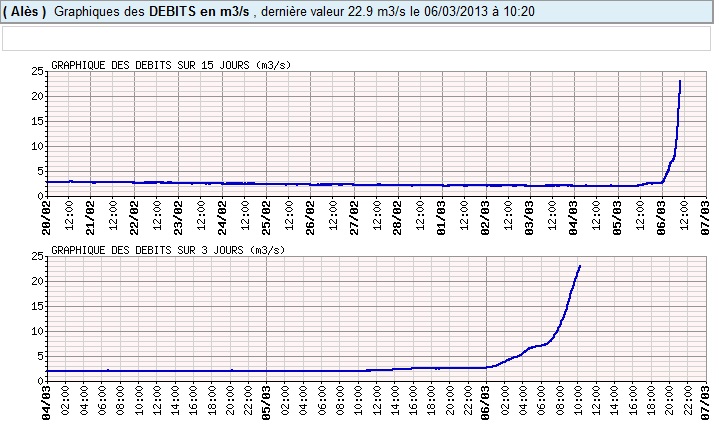Click "26/02" on the 15-day chart axis

coord(310,218)
